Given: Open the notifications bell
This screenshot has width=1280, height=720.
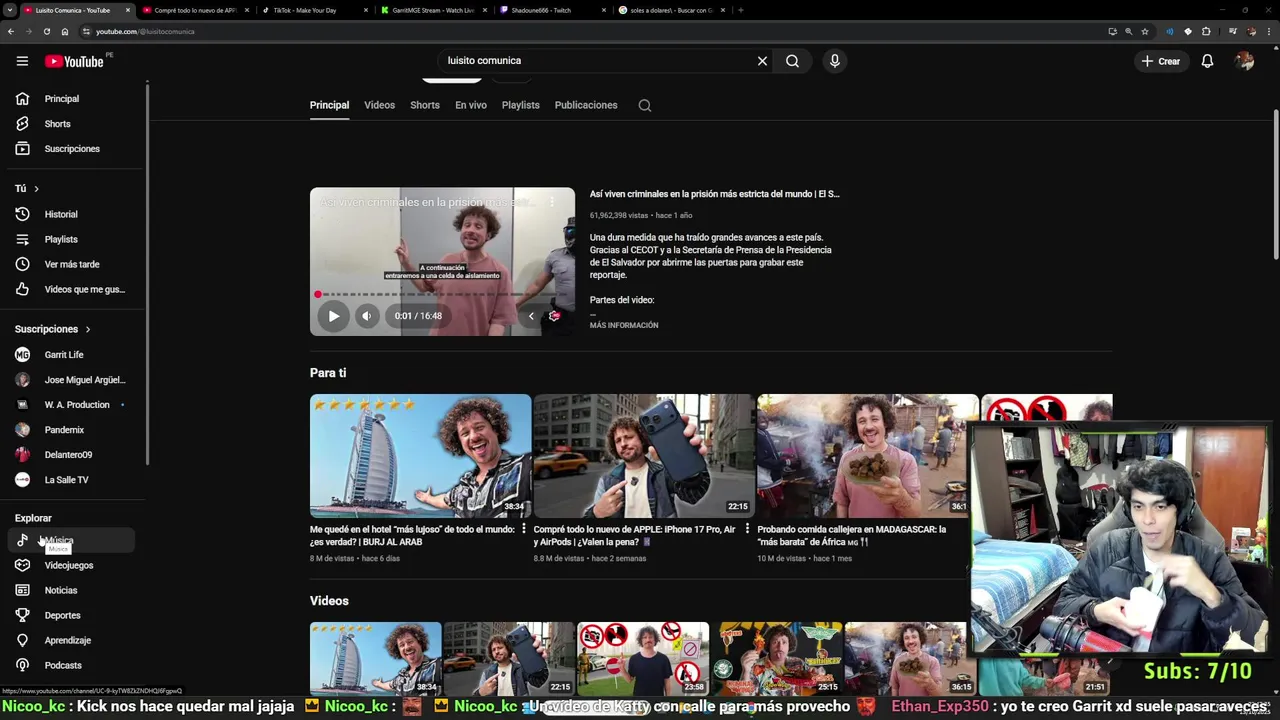Looking at the screenshot, I should pos(1207,61).
